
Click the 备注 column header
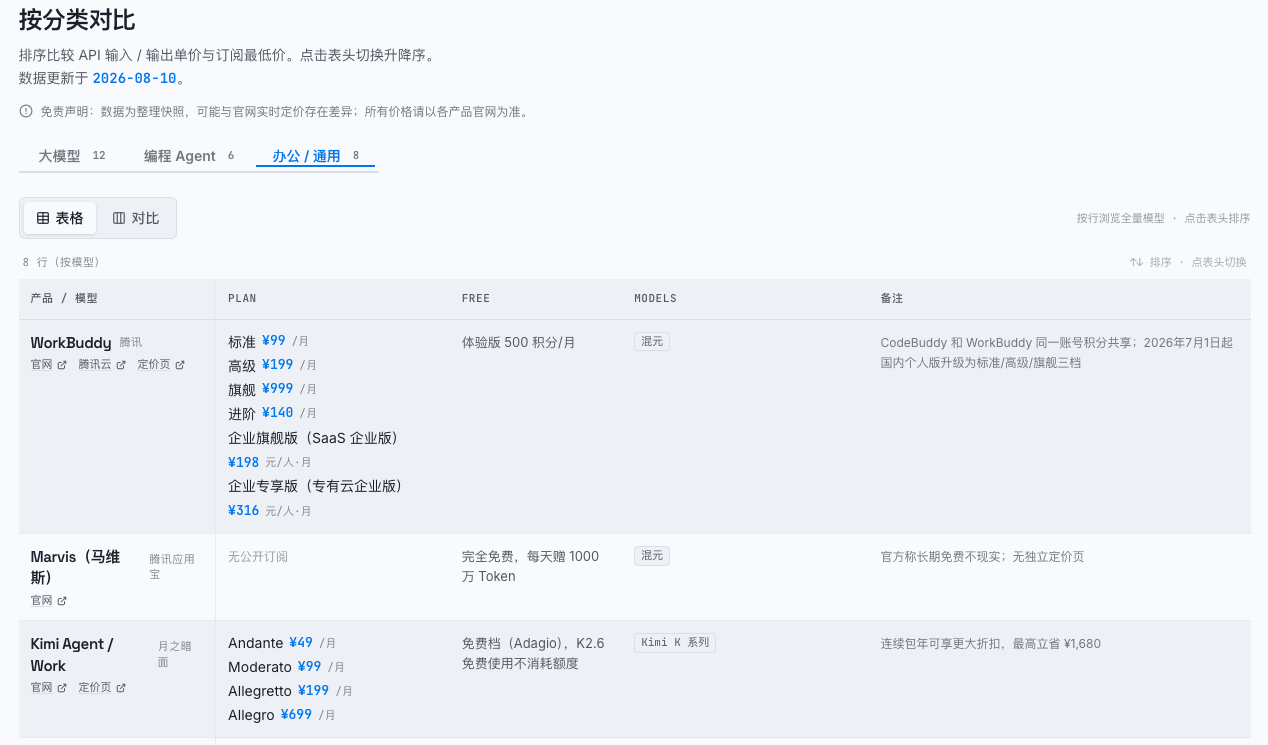[x=892, y=299]
